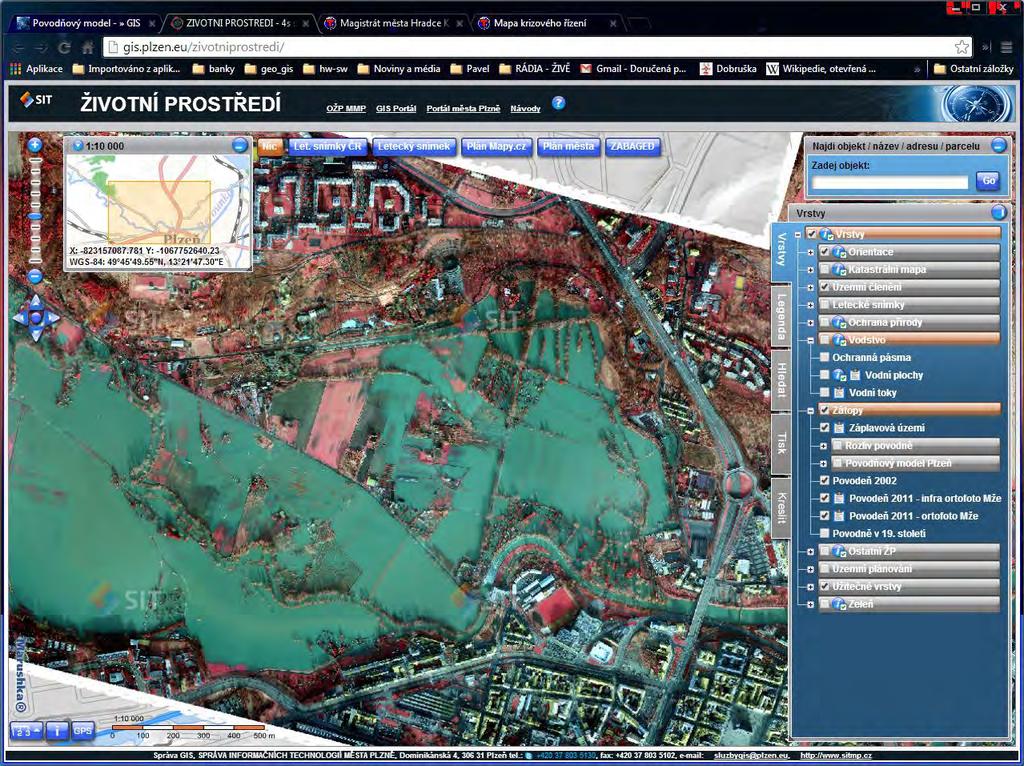Image resolution: width=1024 pixels, height=766 pixels.
Task: Click info icon of Vodstvo layer
Action: tap(840, 340)
